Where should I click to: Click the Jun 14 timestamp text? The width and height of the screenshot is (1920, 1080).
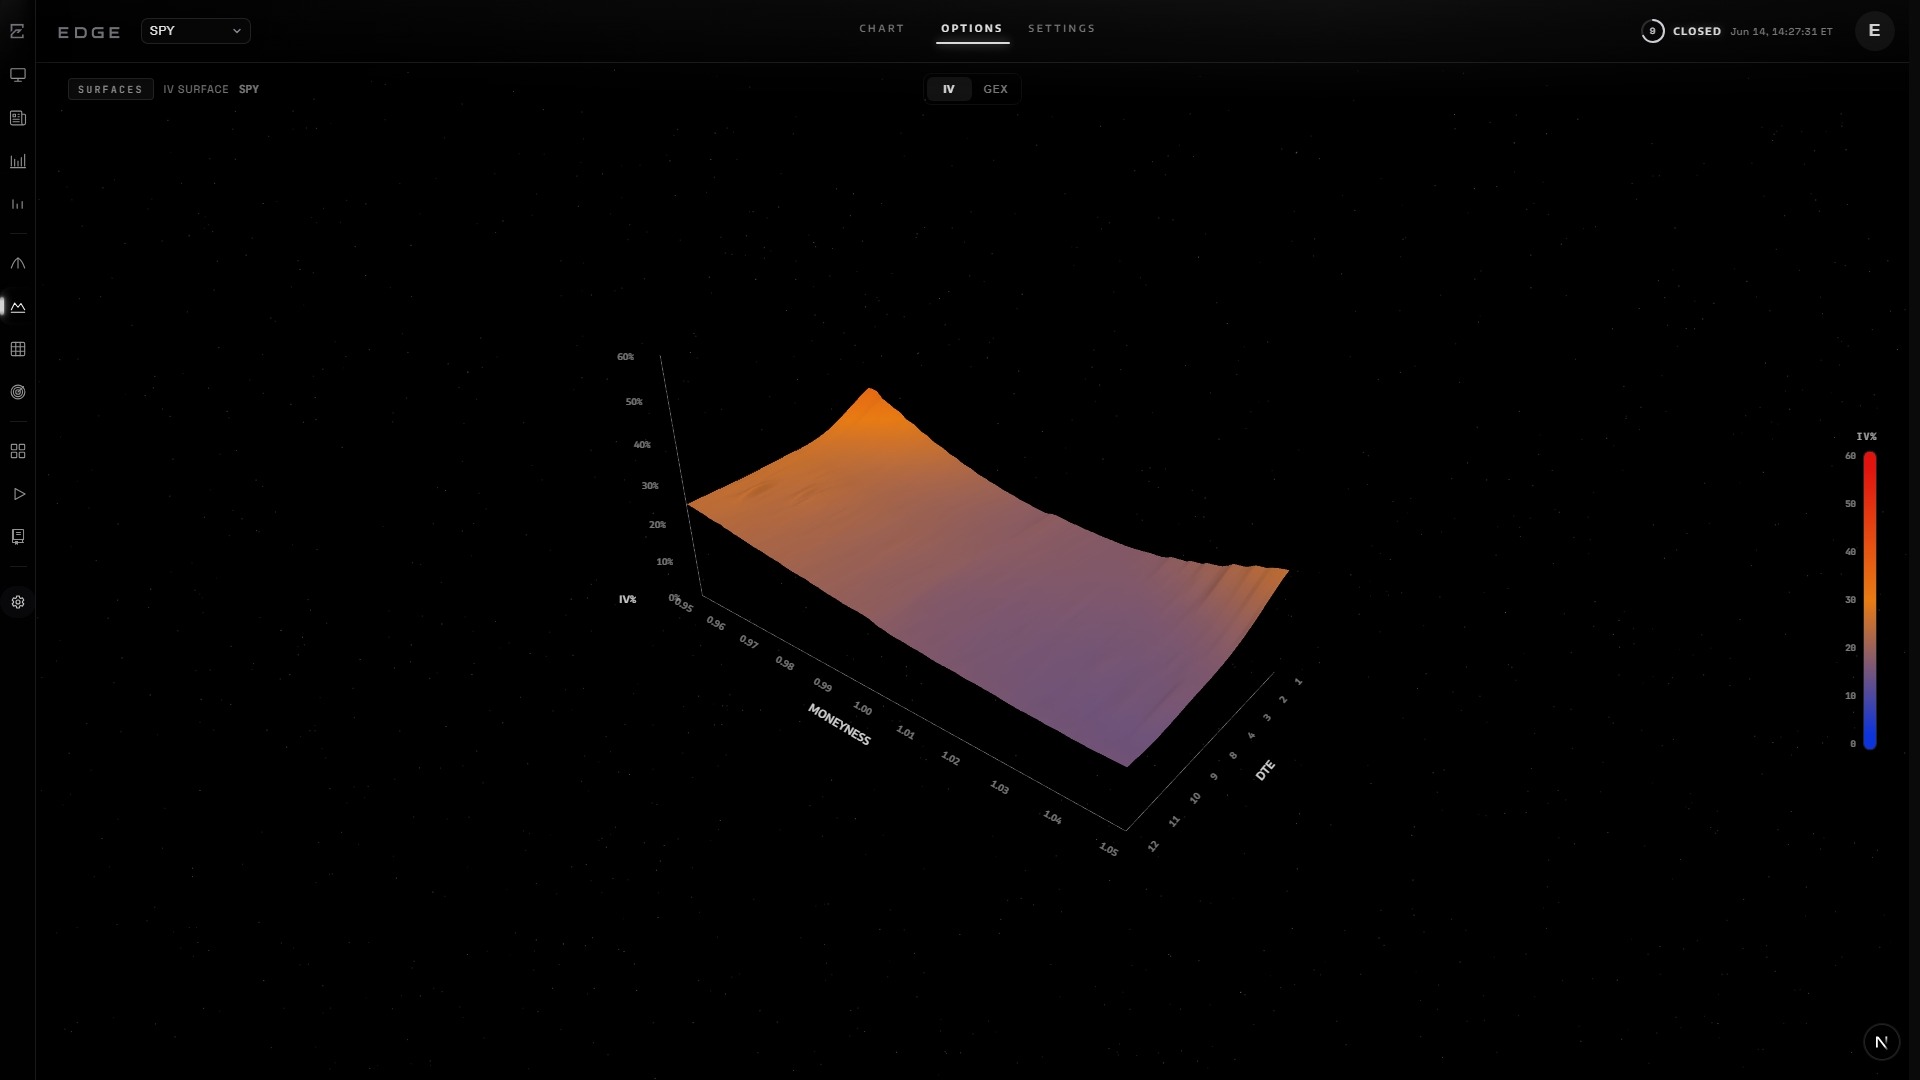pyautogui.click(x=1781, y=31)
